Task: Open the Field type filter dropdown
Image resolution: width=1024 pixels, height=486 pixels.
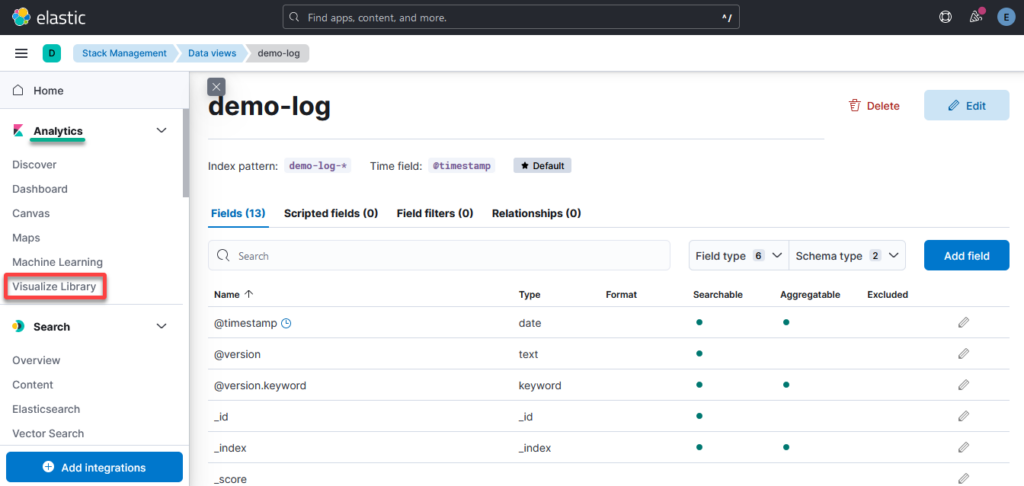Action: pyautogui.click(x=738, y=256)
